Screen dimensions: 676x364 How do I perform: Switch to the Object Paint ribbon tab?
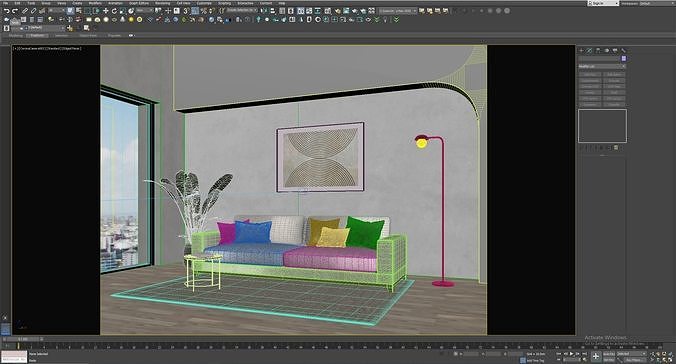click(x=88, y=35)
